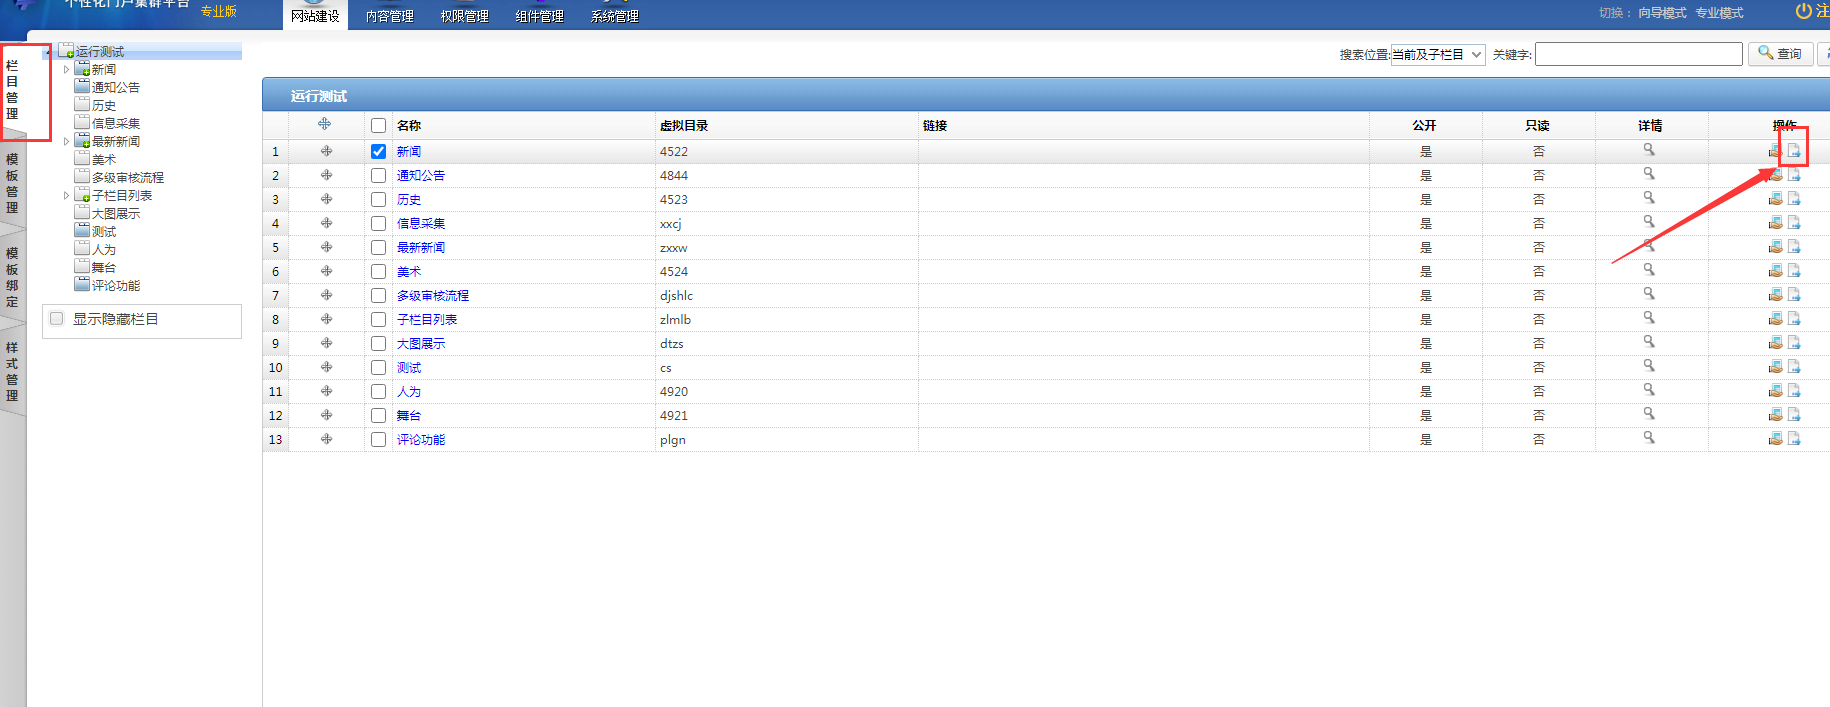This screenshot has width=1830, height=707.
Task: Click the export page icon in the 新闻 row
Action: [1794, 151]
